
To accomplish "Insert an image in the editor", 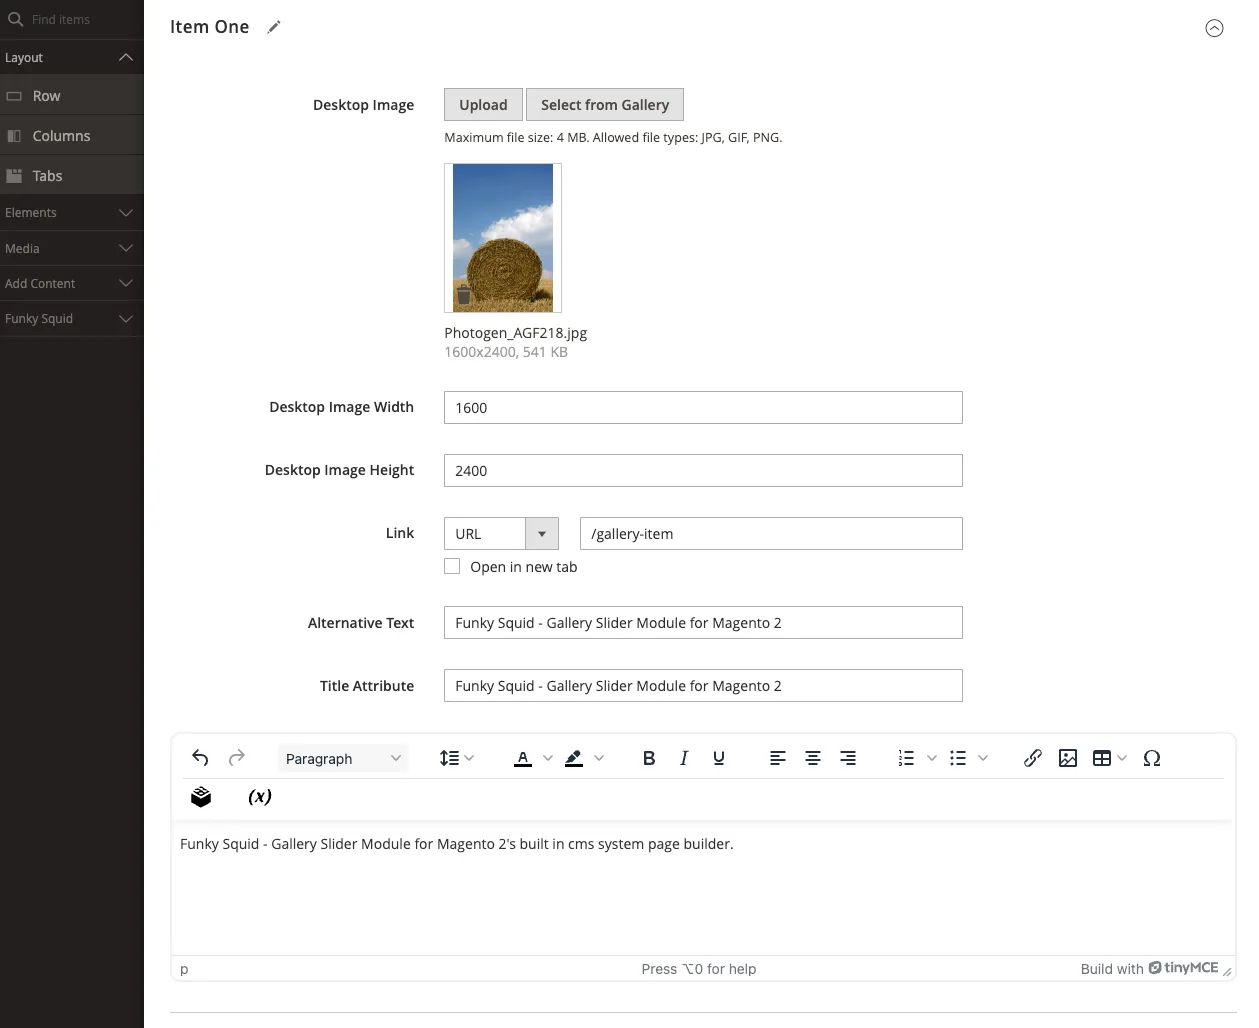I will 1068,758.
